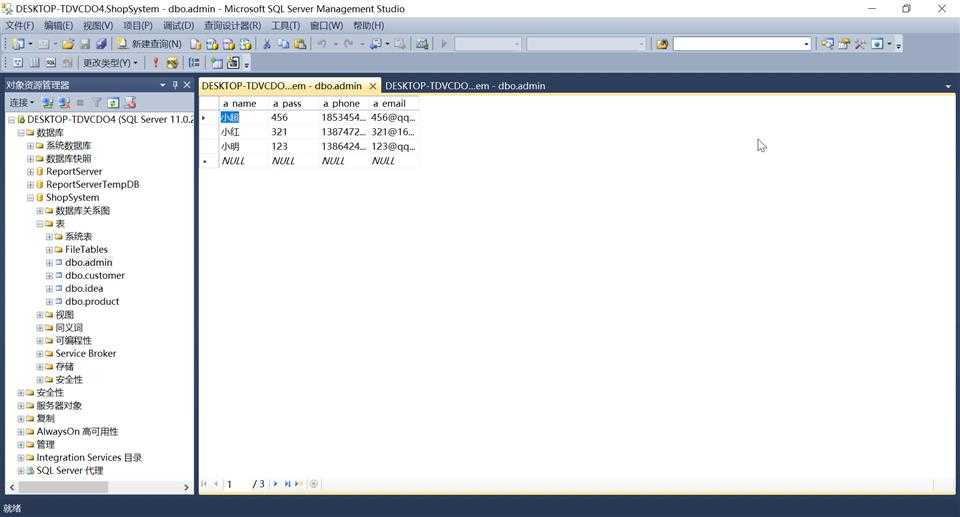The width and height of the screenshot is (960, 517).
Task: Expand the dbo.customer table node
Action: tap(50, 276)
